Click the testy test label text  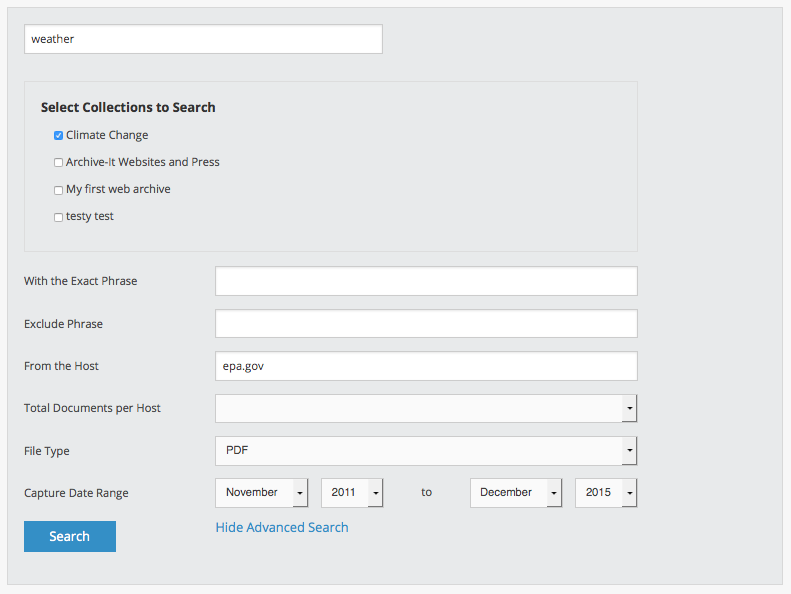(90, 216)
